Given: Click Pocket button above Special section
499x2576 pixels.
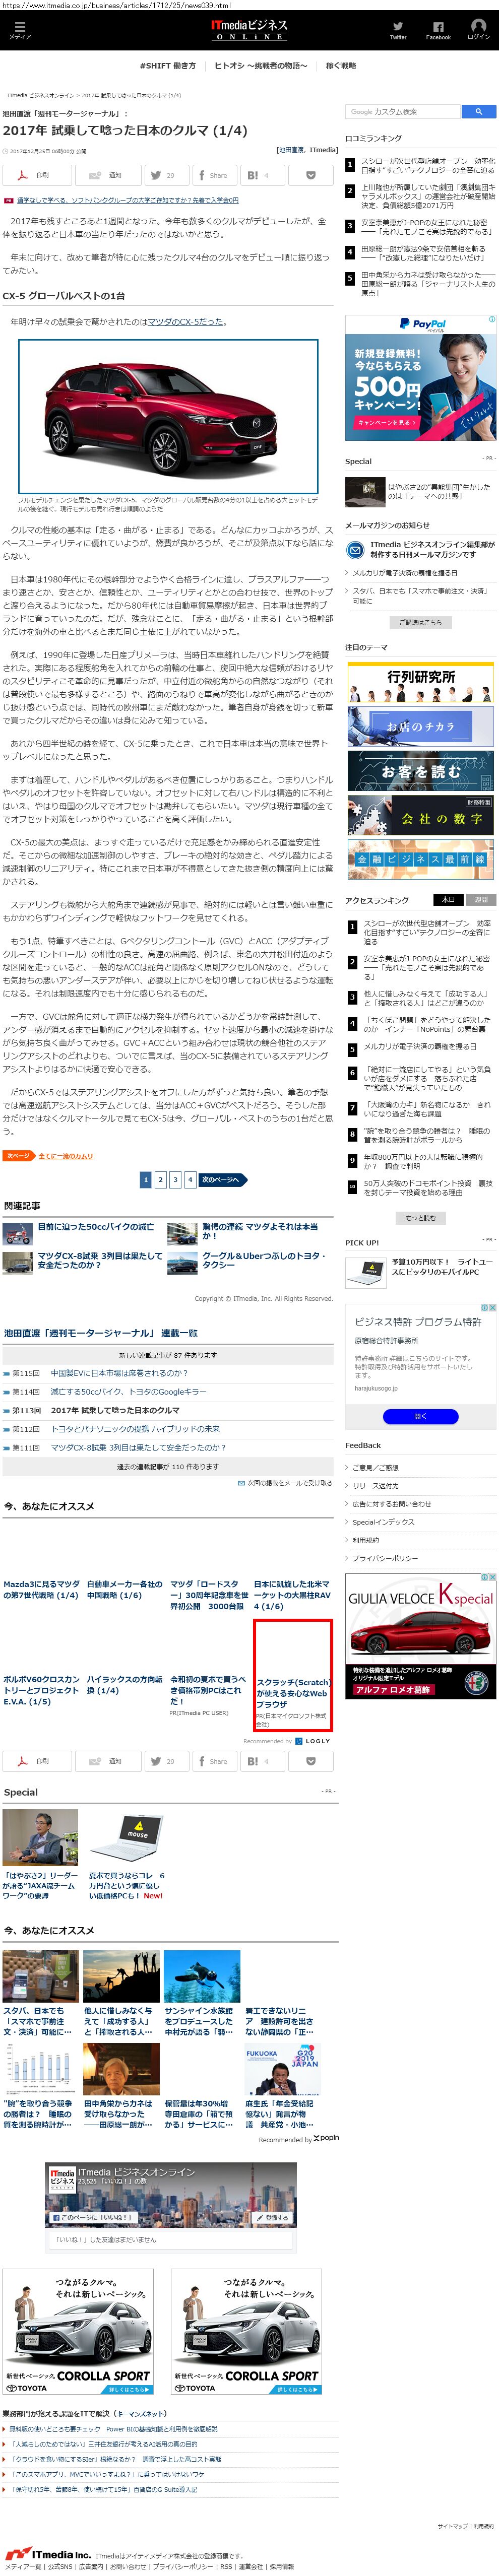Looking at the screenshot, I should [x=311, y=1761].
